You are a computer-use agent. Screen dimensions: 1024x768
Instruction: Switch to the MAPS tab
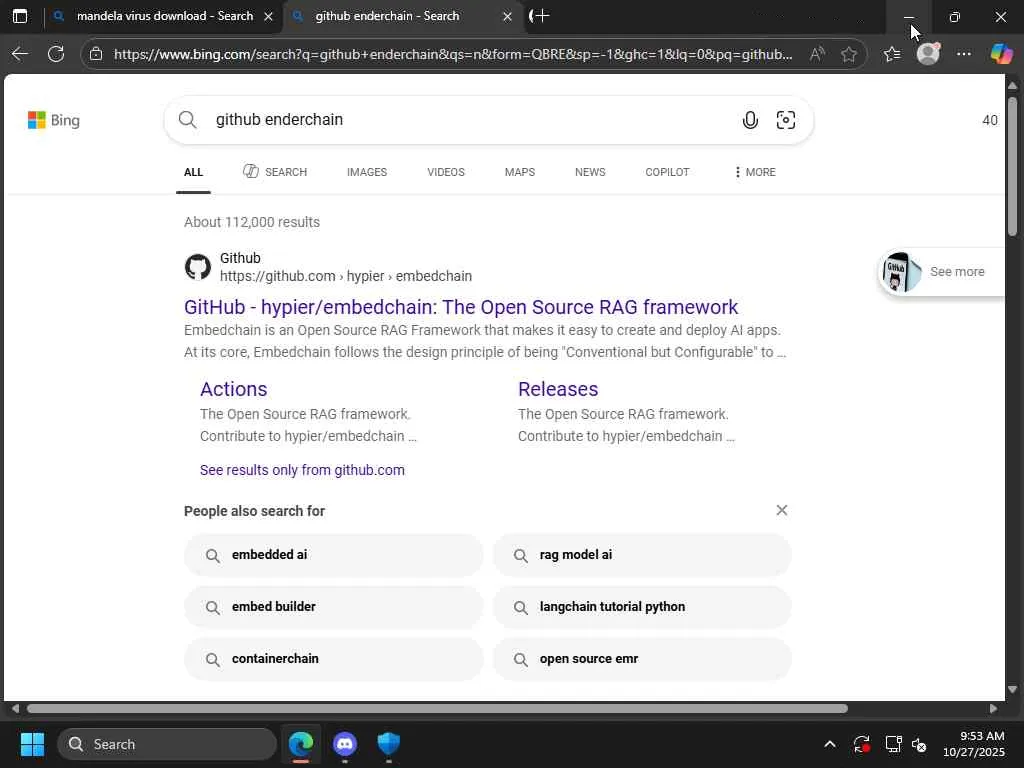point(520,172)
